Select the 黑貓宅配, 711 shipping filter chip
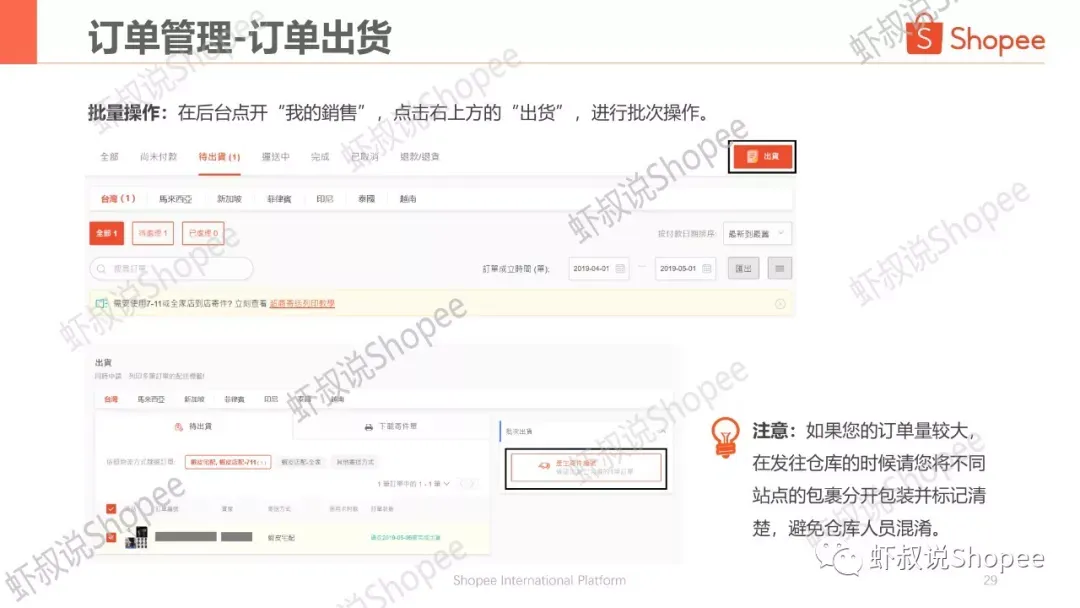 point(228,462)
